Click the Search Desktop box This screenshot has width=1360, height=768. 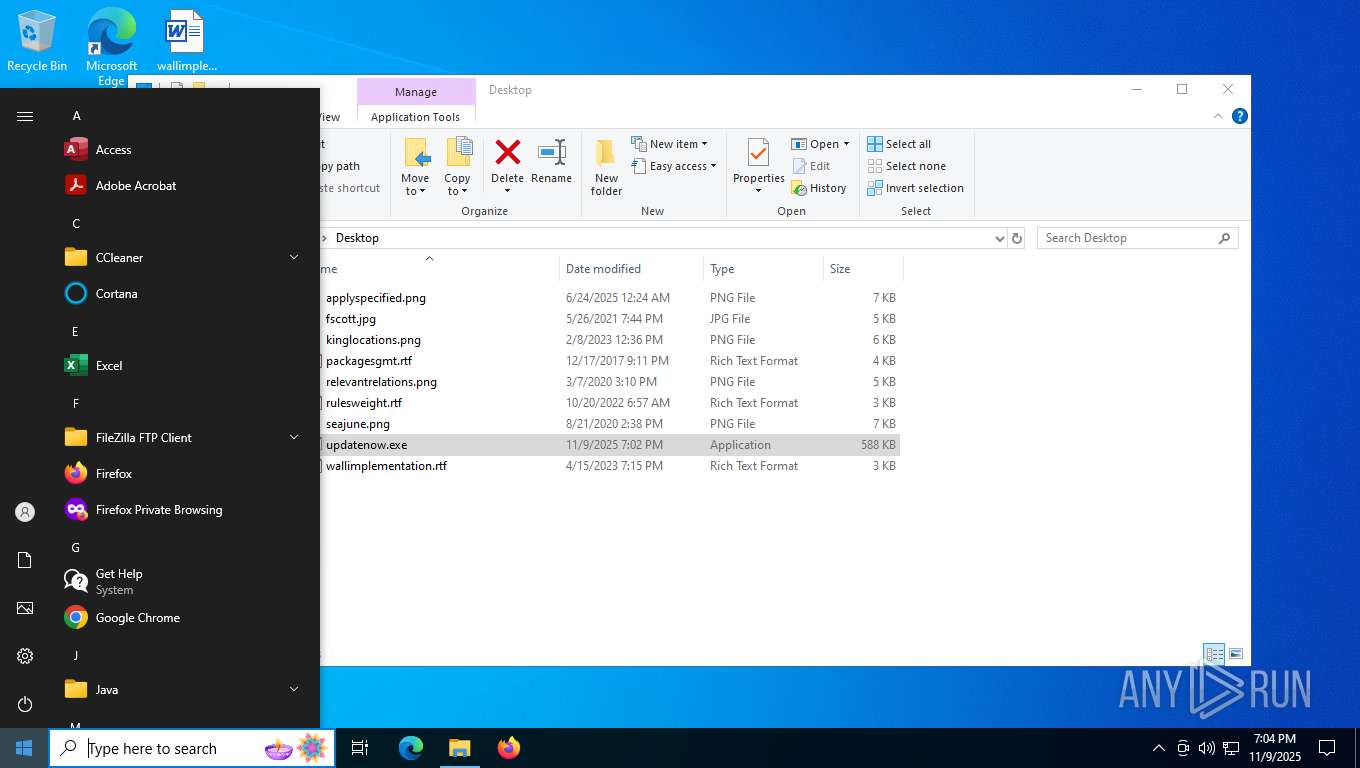click(1137, 238)
